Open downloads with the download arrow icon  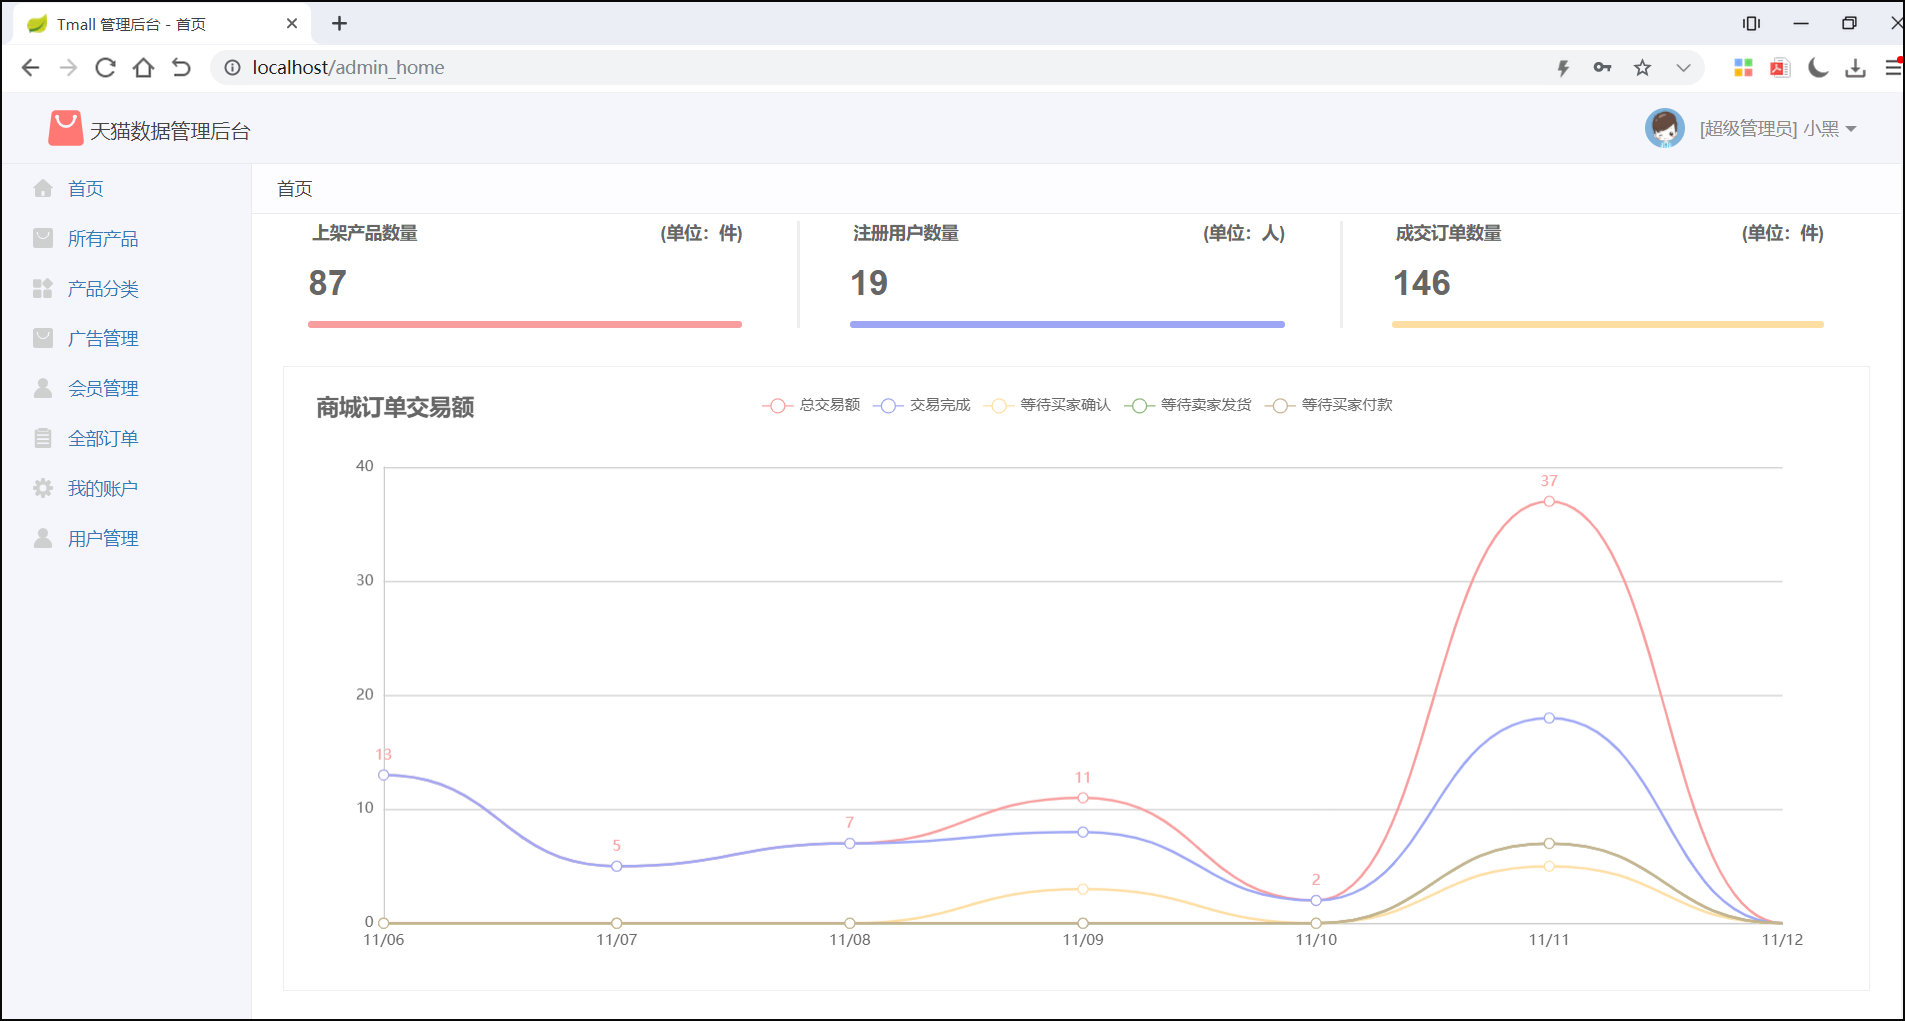[1856, 67]
